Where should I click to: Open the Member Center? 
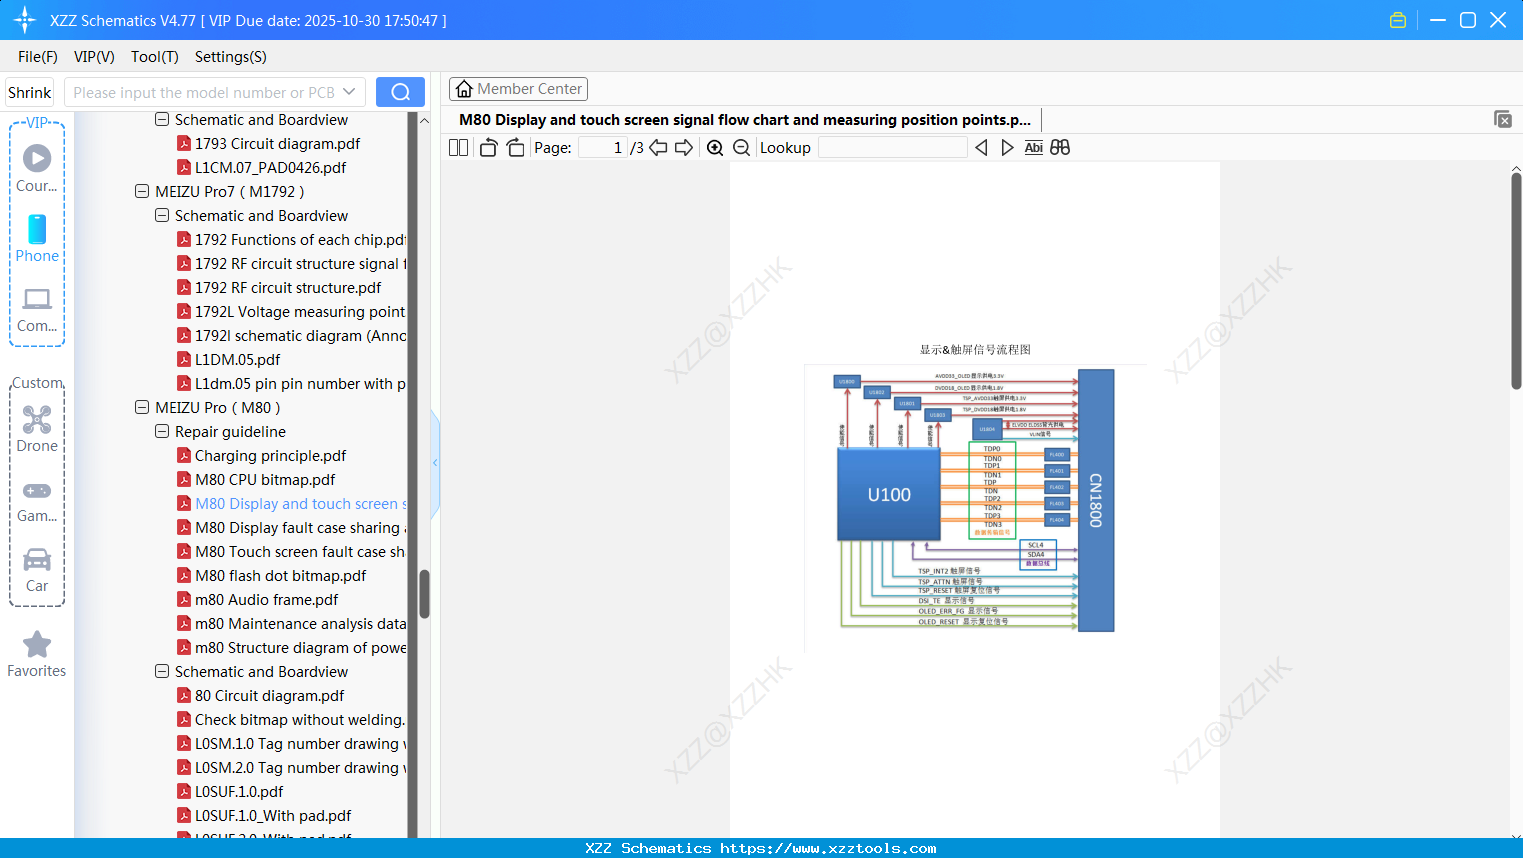[x=518, y=89]
